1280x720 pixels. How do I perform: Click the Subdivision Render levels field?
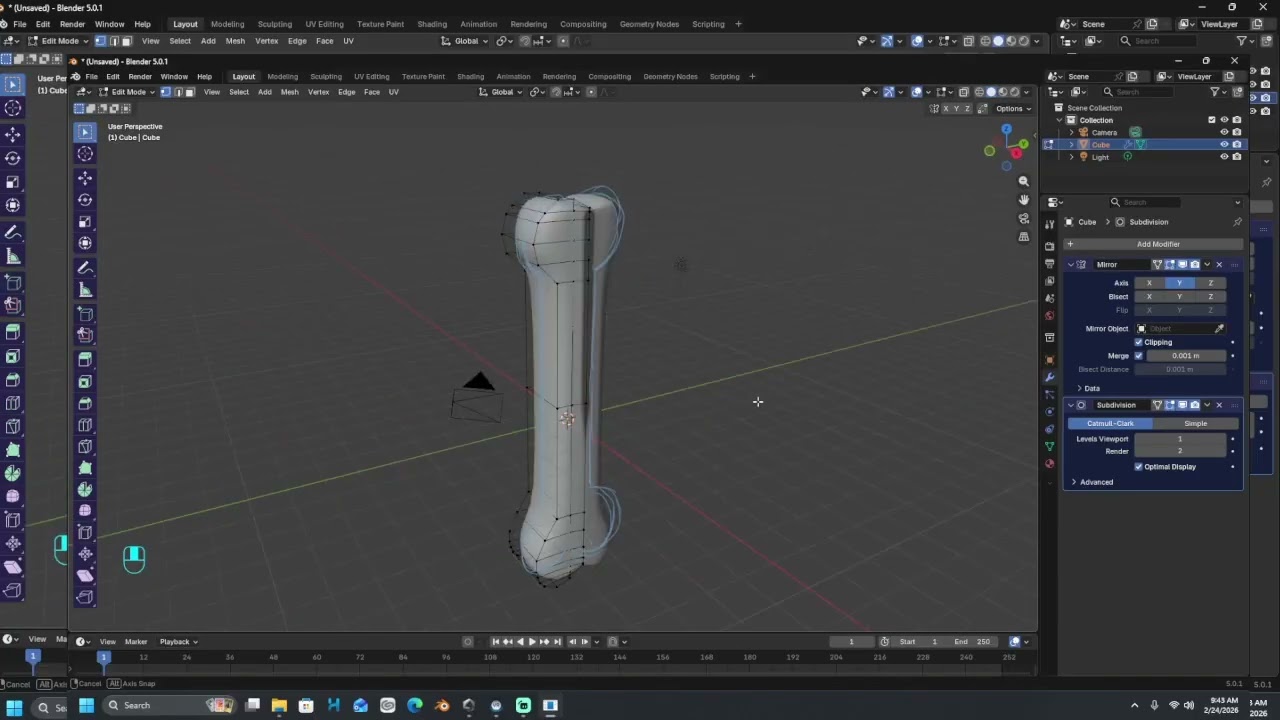[x=1180, y=451]
